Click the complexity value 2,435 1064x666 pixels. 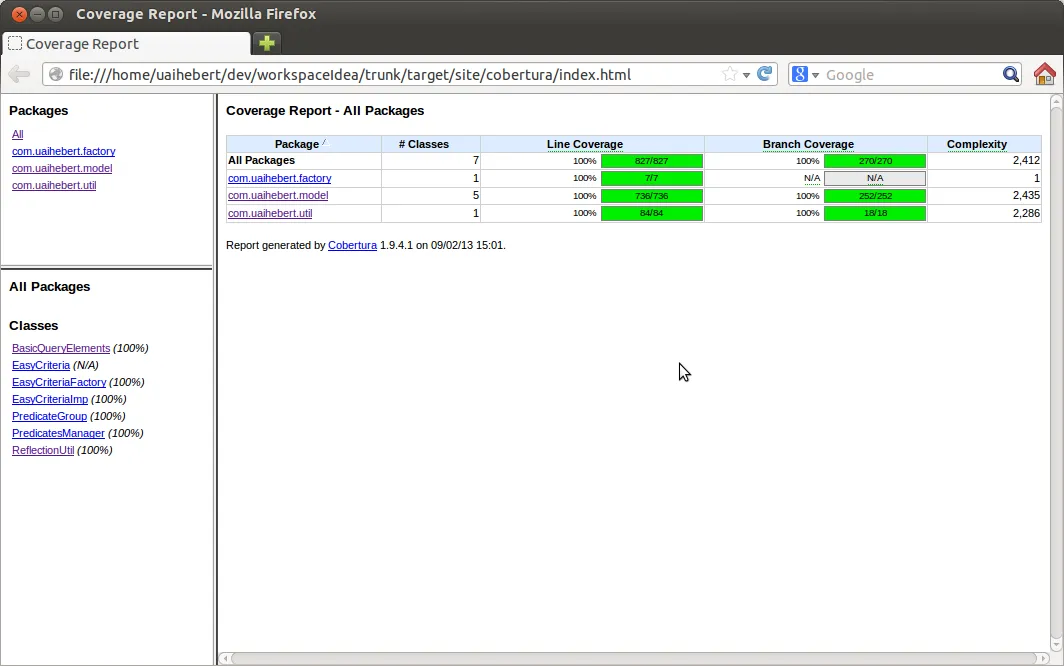pyautogui.click(x=1026, y=196)
